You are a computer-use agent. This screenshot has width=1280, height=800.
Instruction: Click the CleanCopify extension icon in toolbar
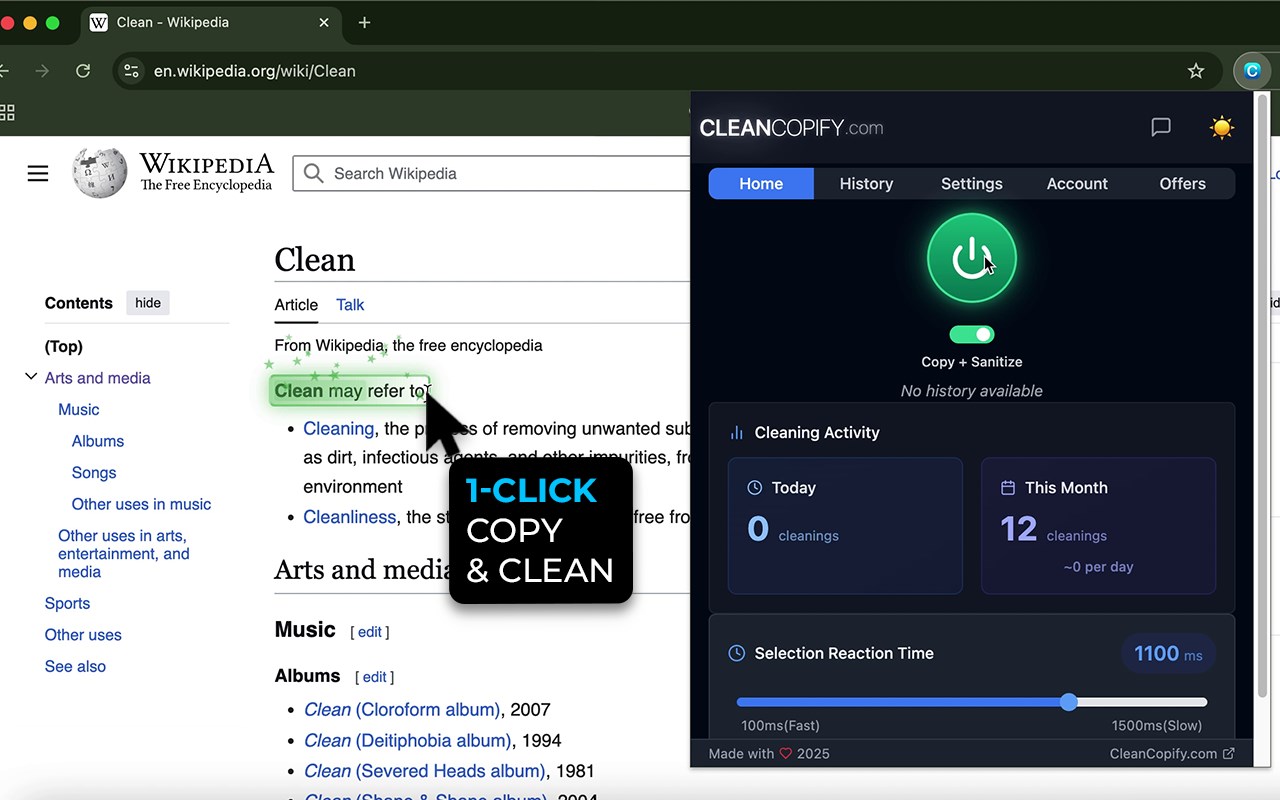tap(1252, 71)
